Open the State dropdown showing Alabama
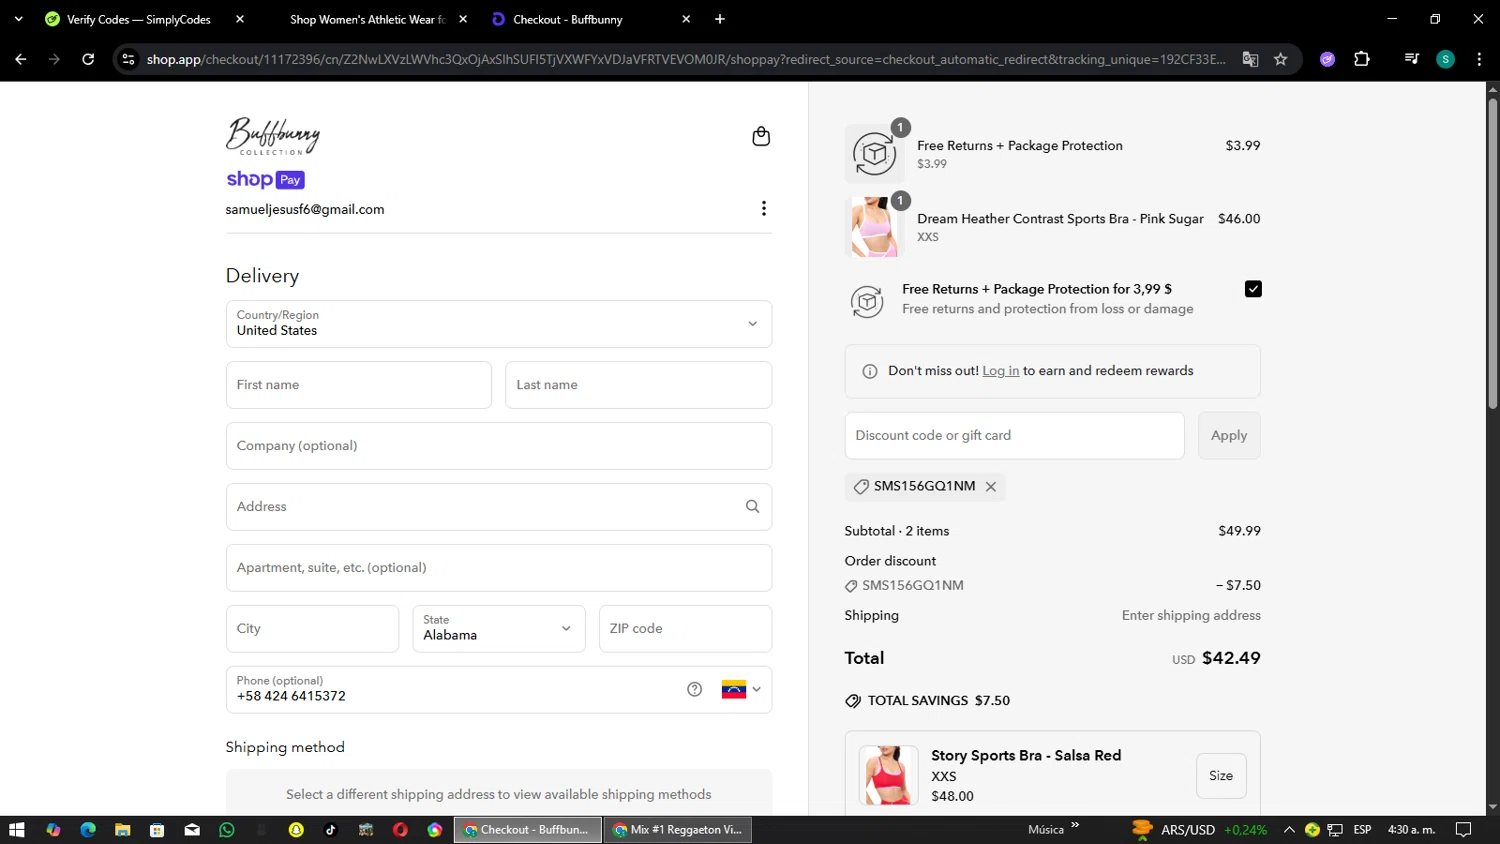The height and width of the screenshot is (844, 1500). (x=499, y=628)
